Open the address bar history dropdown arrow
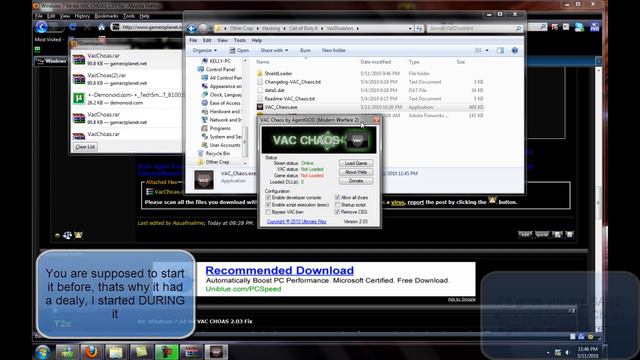 pos(410,28)
